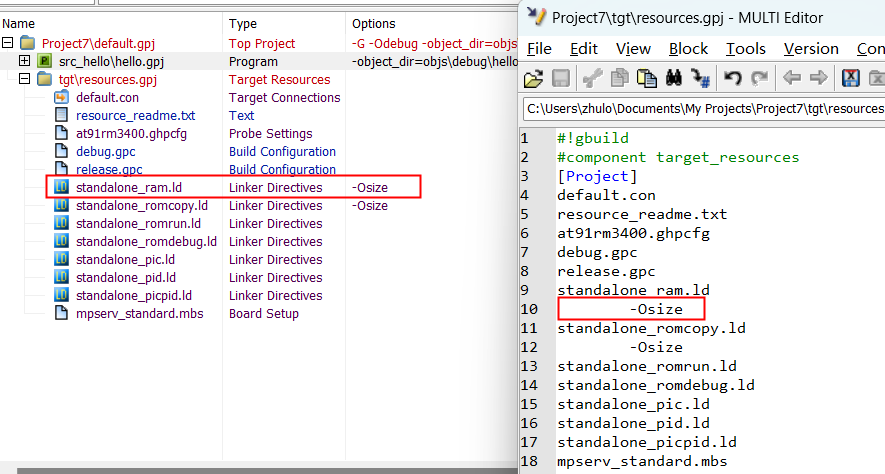This screenshot has height=474, width=885.
Task: Collapse the Project7\default.gpj top project
Action: point(8,44)
